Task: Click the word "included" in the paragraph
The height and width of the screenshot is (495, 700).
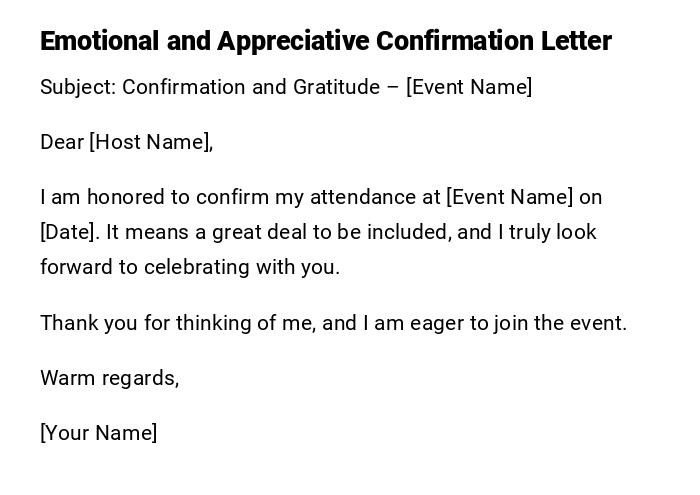Action: [409, 232]
